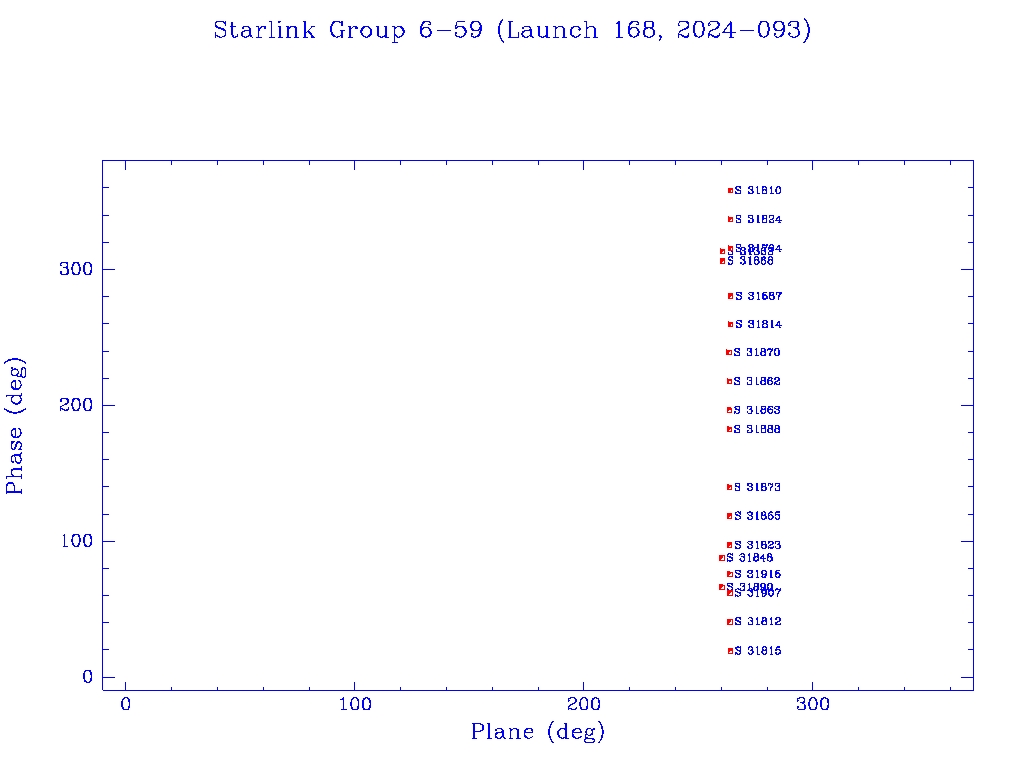Select the S 31873 red marker
The height and width of the screenshot is (768, 1024).
click(730, 487)
